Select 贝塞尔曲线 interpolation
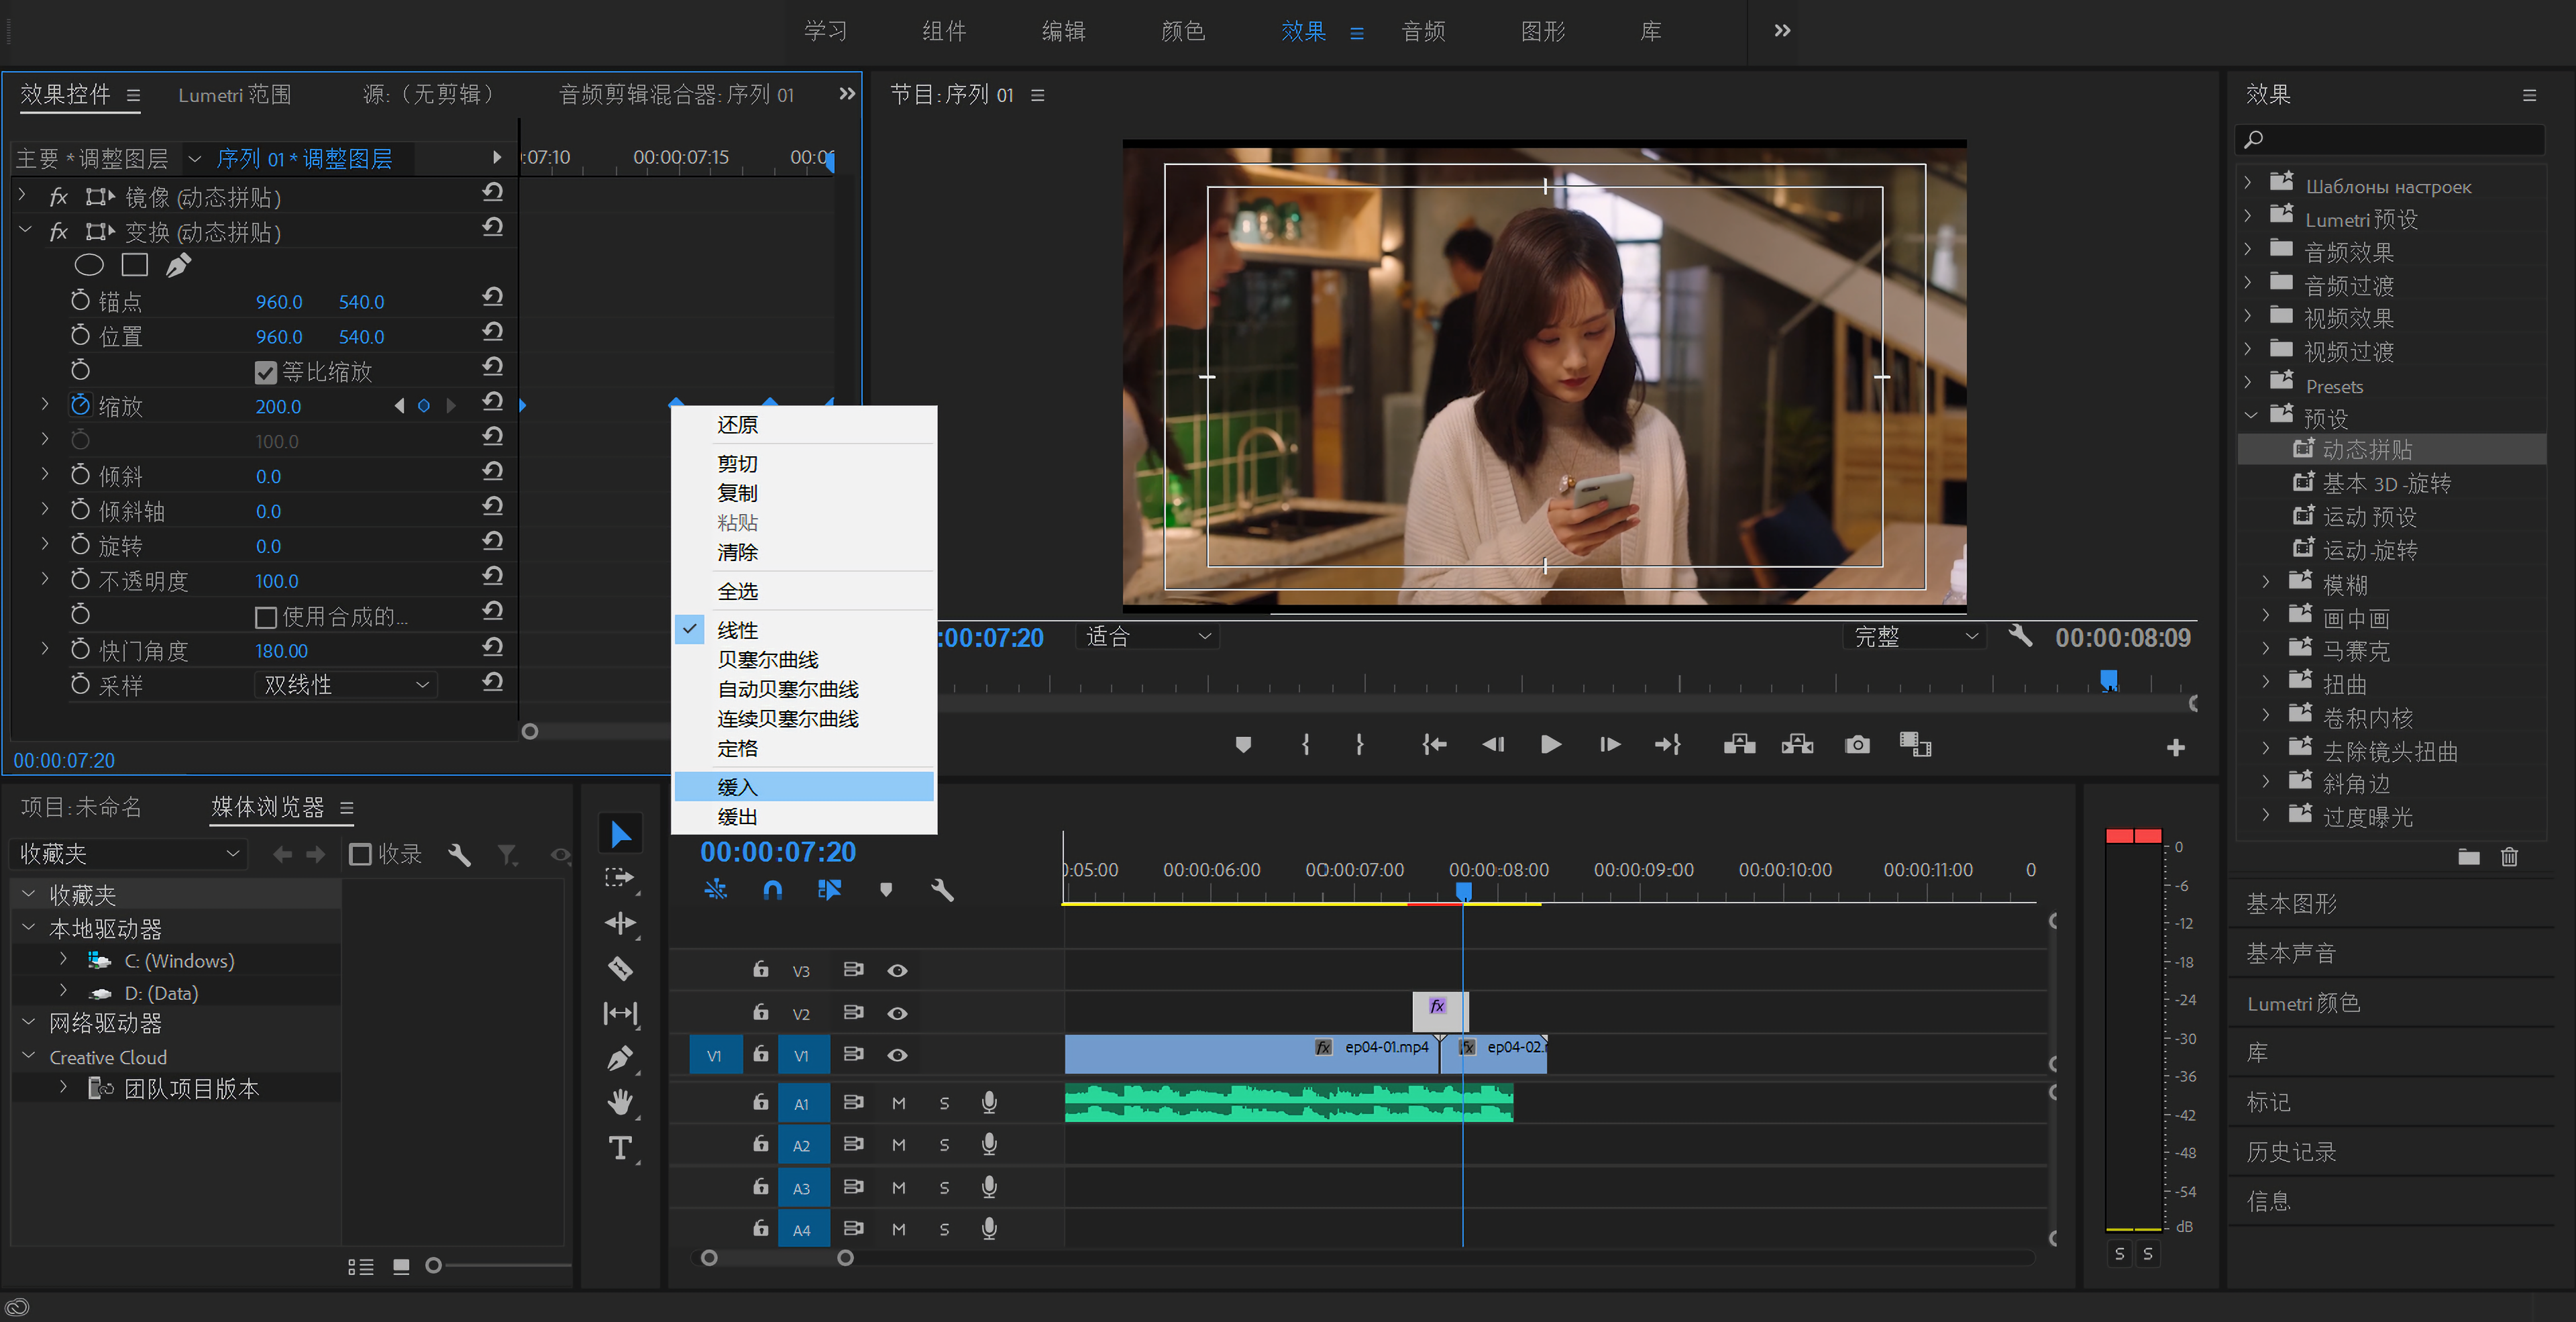Screen dimensions: 2576x1322 pos(804,660)
